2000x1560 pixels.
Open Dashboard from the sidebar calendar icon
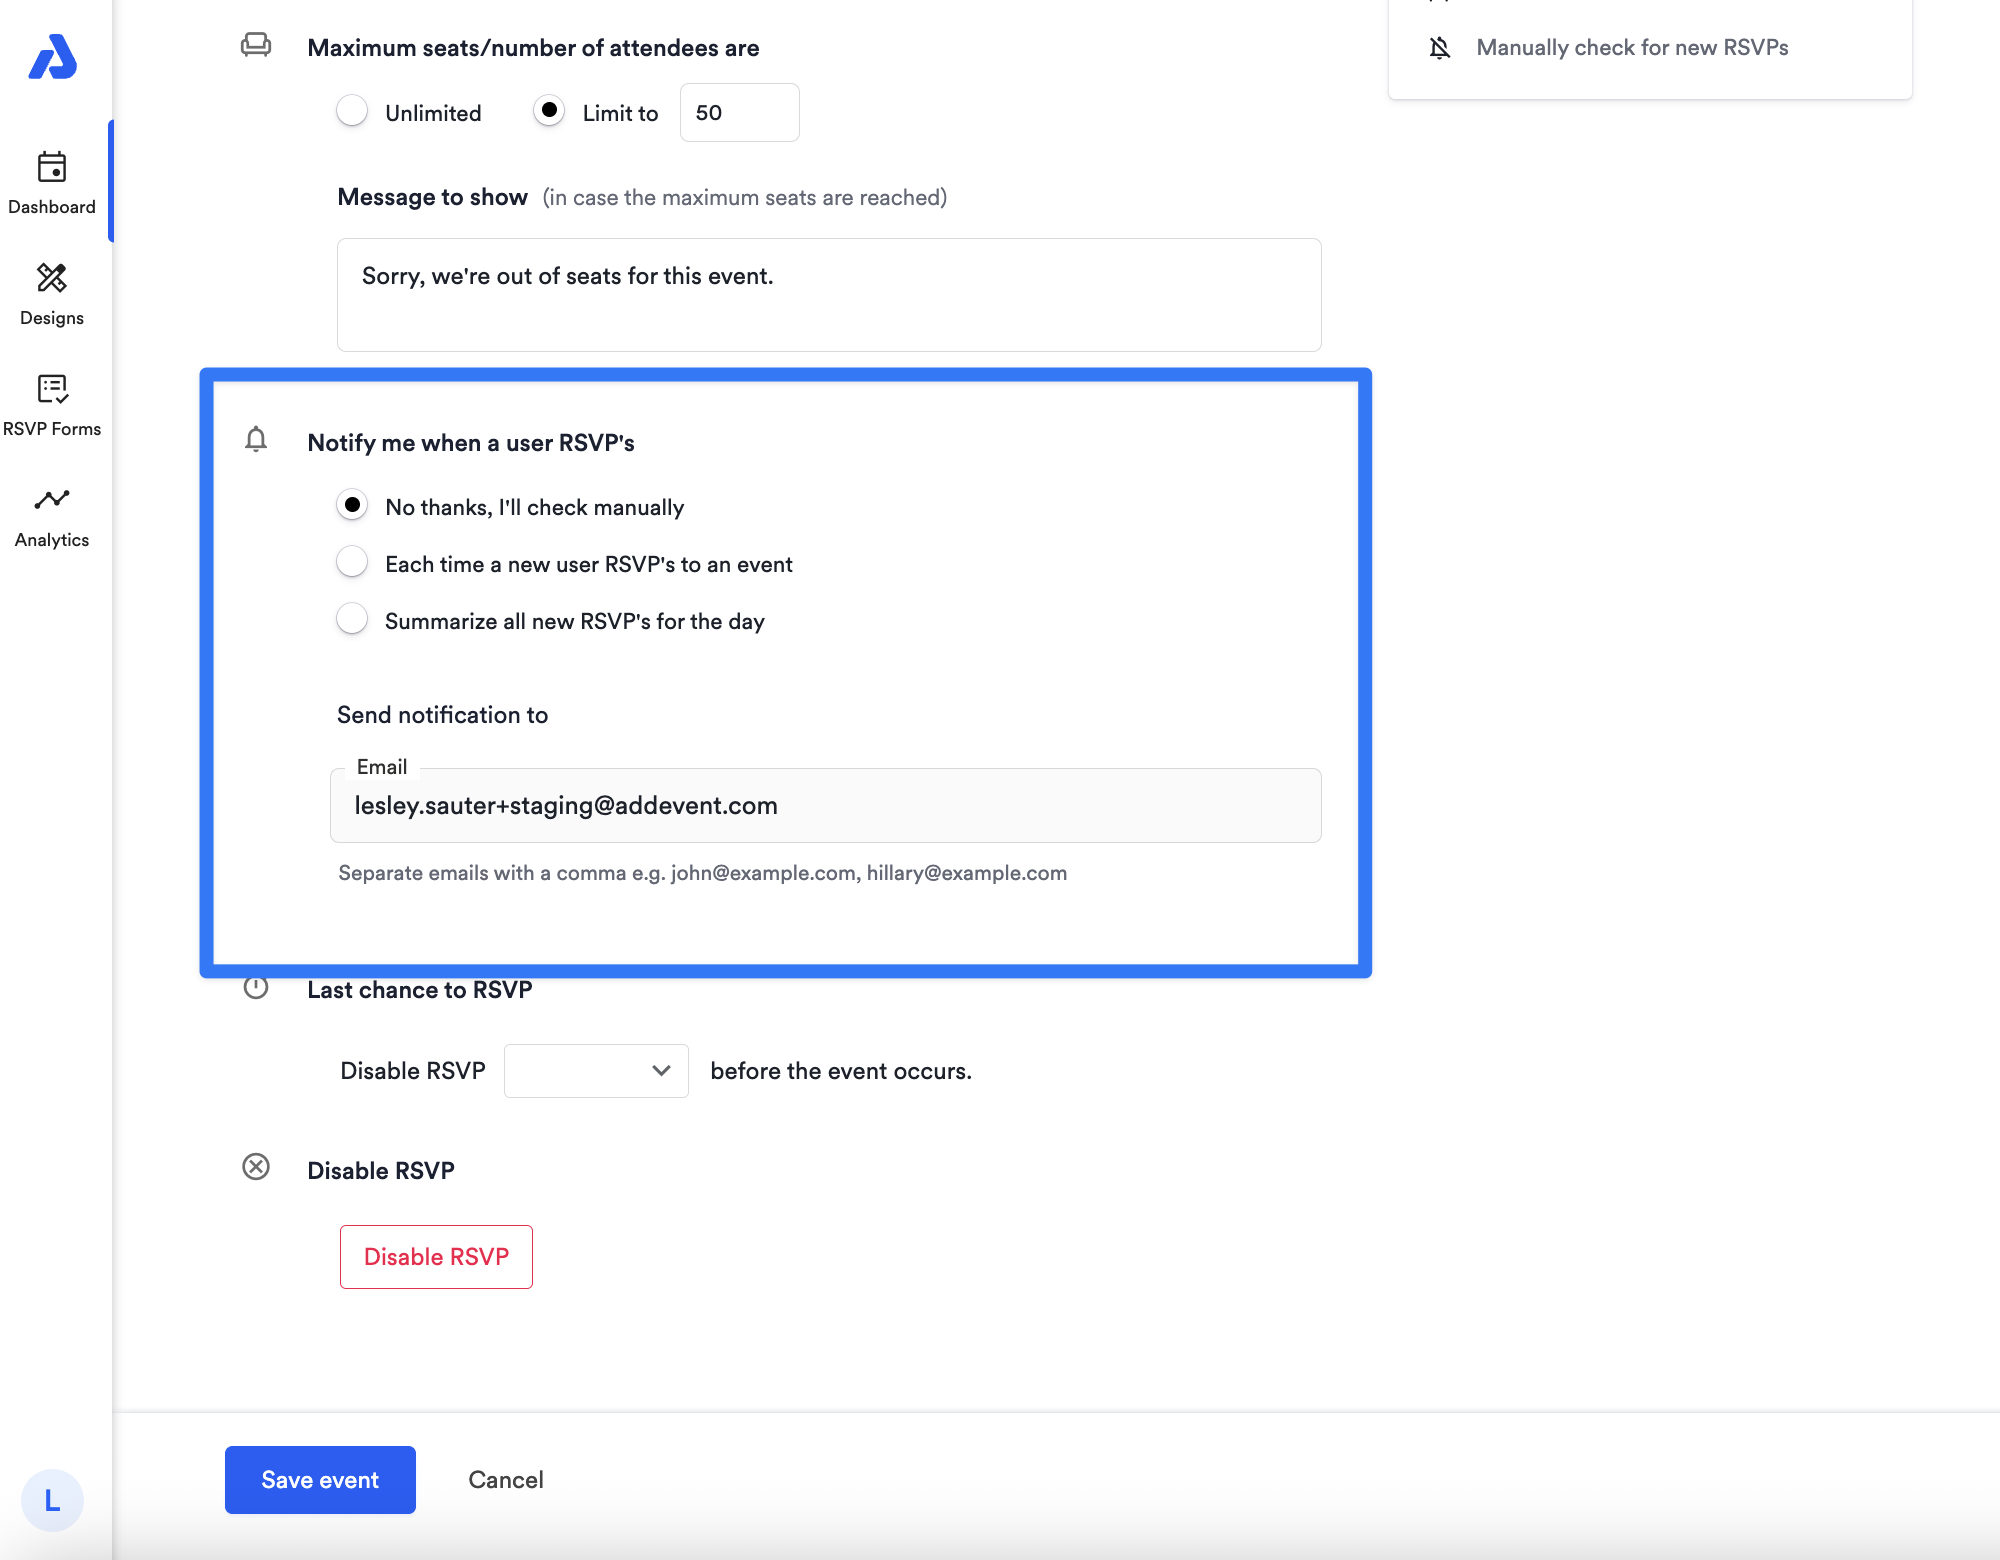click(x=52, y=167)
